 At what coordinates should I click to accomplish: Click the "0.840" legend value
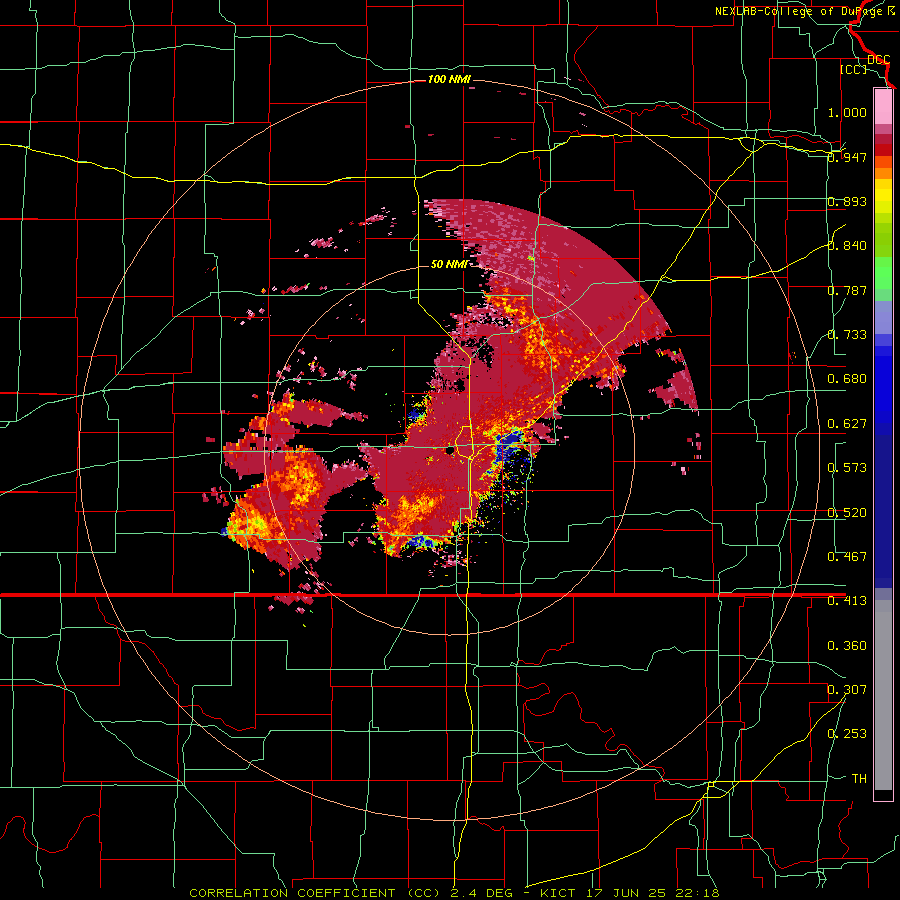pos(847,246)
